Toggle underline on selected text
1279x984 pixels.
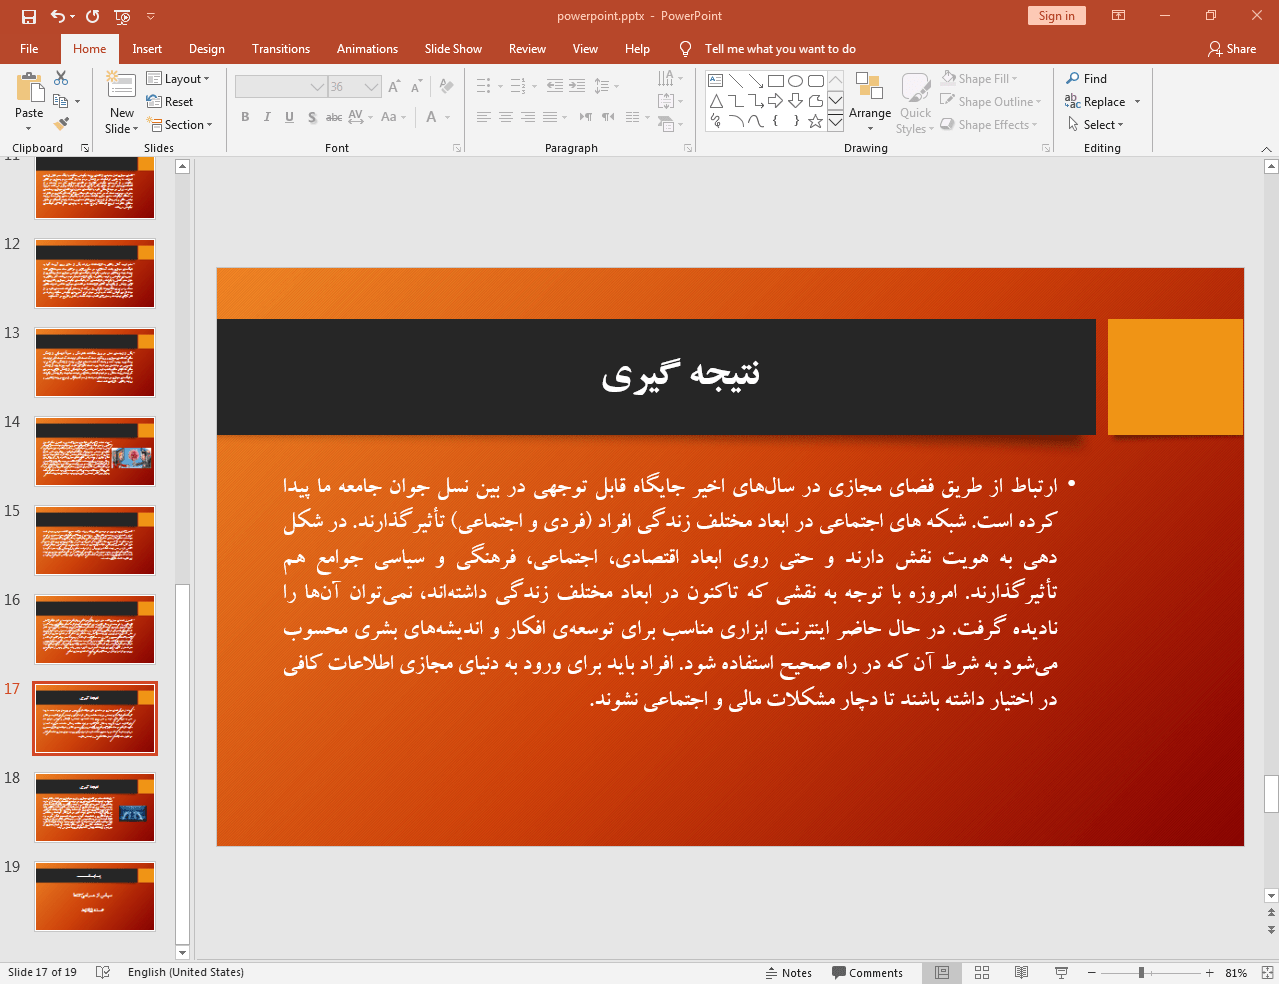tap(288, 117)
